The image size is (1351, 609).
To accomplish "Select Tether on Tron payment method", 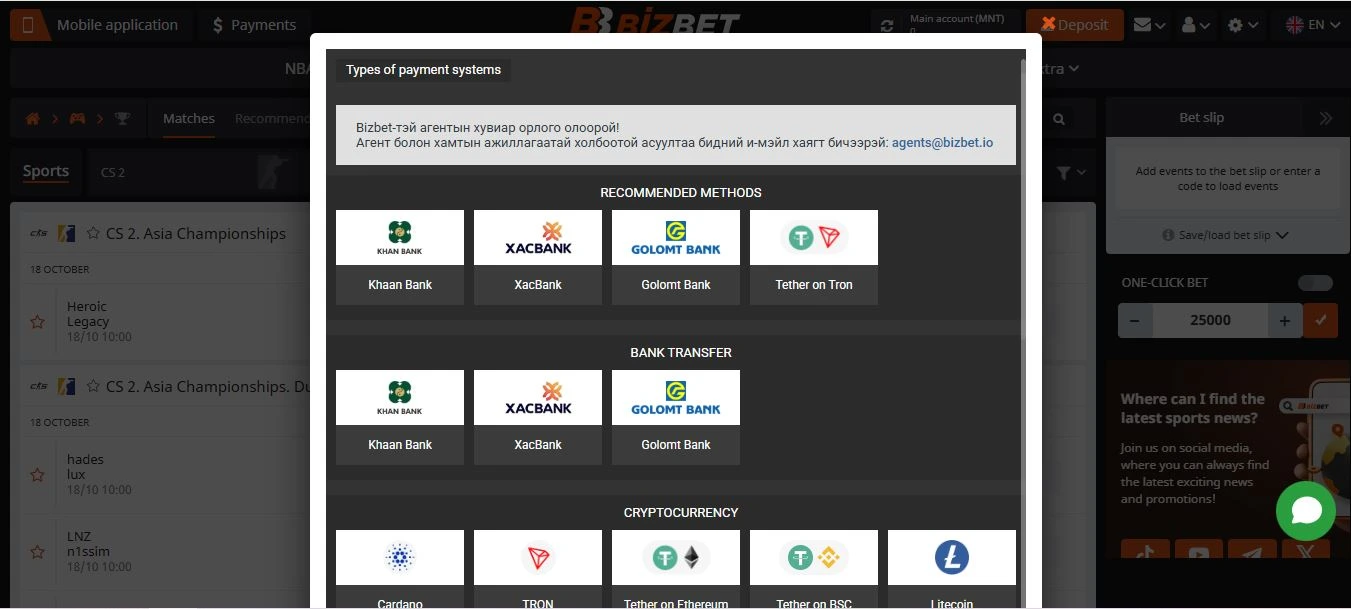I will (x=814, y=257).
